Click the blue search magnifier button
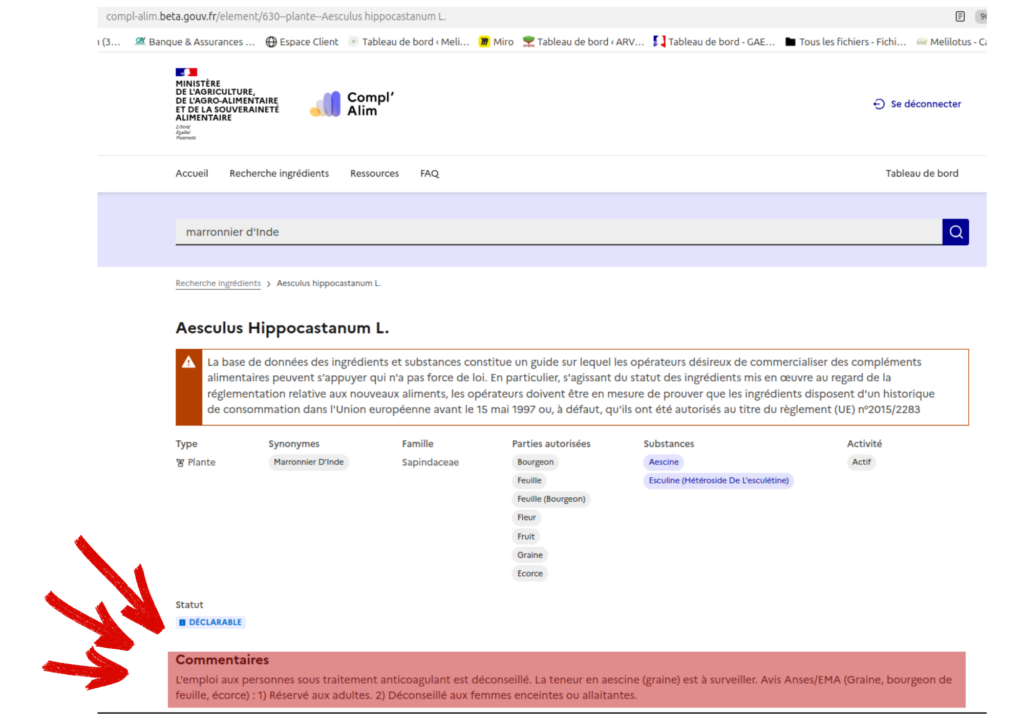1024x724 pixels. [955, 232]
